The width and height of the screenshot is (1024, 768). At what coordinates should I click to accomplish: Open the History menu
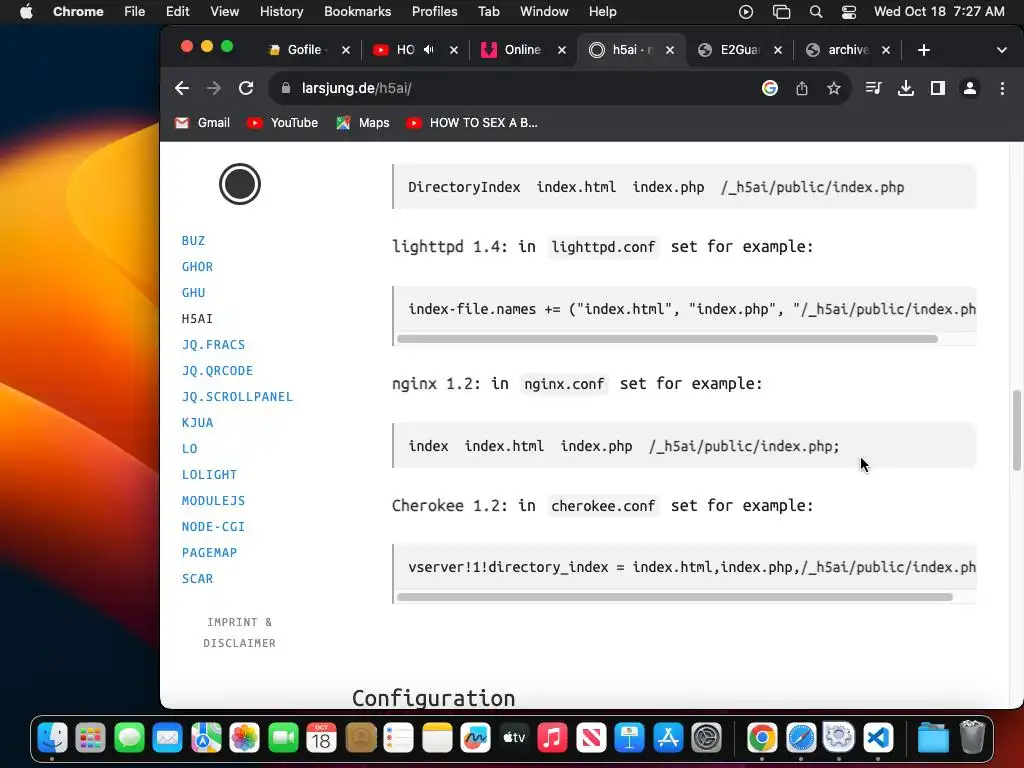pyautogui.click(x=281, y=12)
